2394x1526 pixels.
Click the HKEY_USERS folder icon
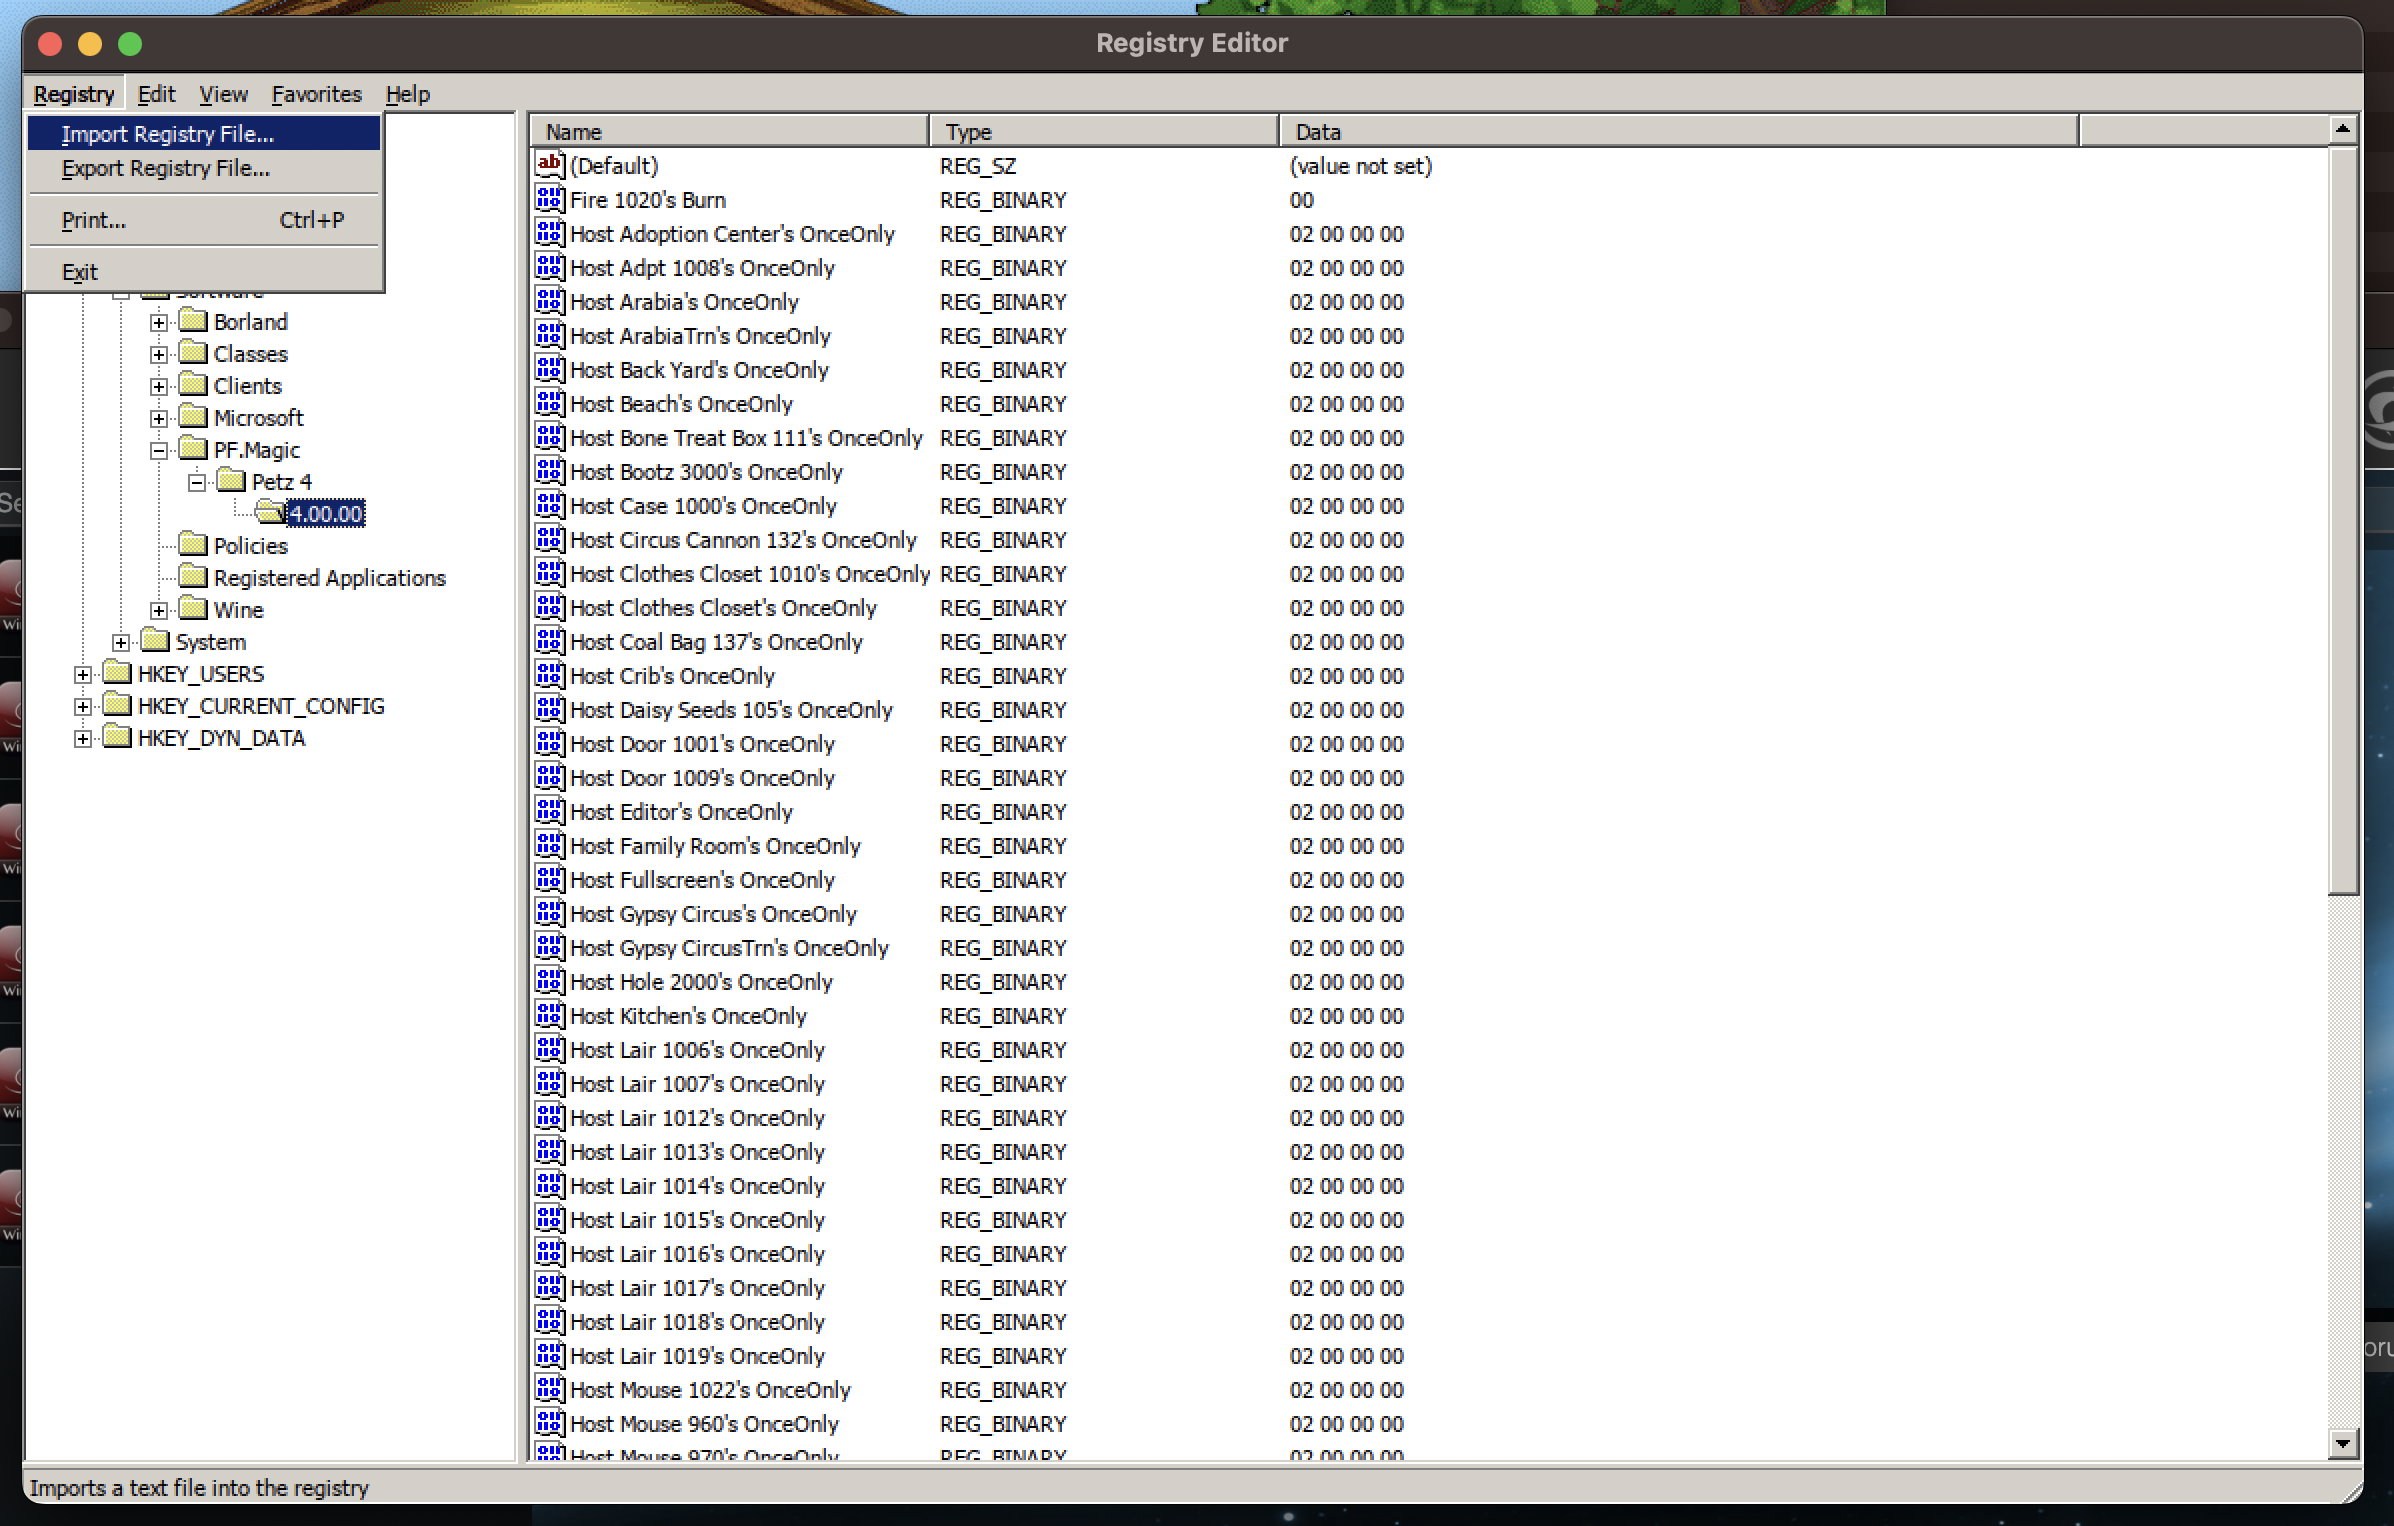pos(117,673)
